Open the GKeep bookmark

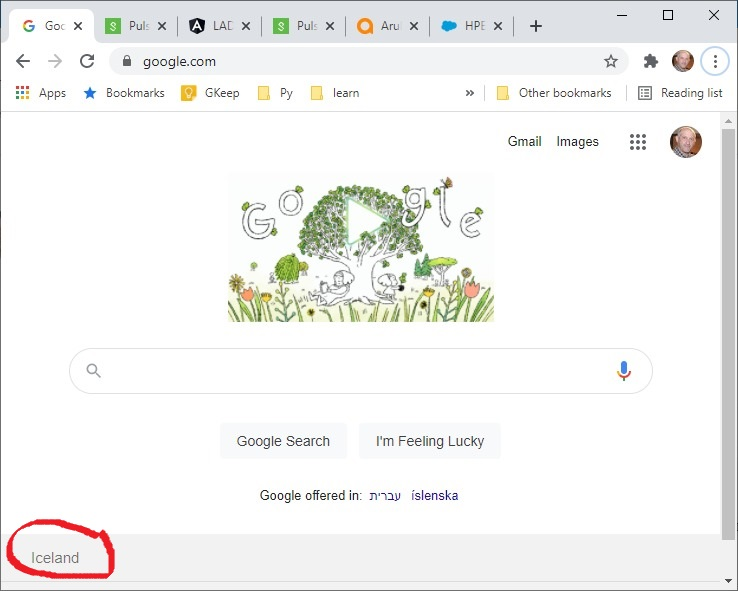tap(210, 93)
